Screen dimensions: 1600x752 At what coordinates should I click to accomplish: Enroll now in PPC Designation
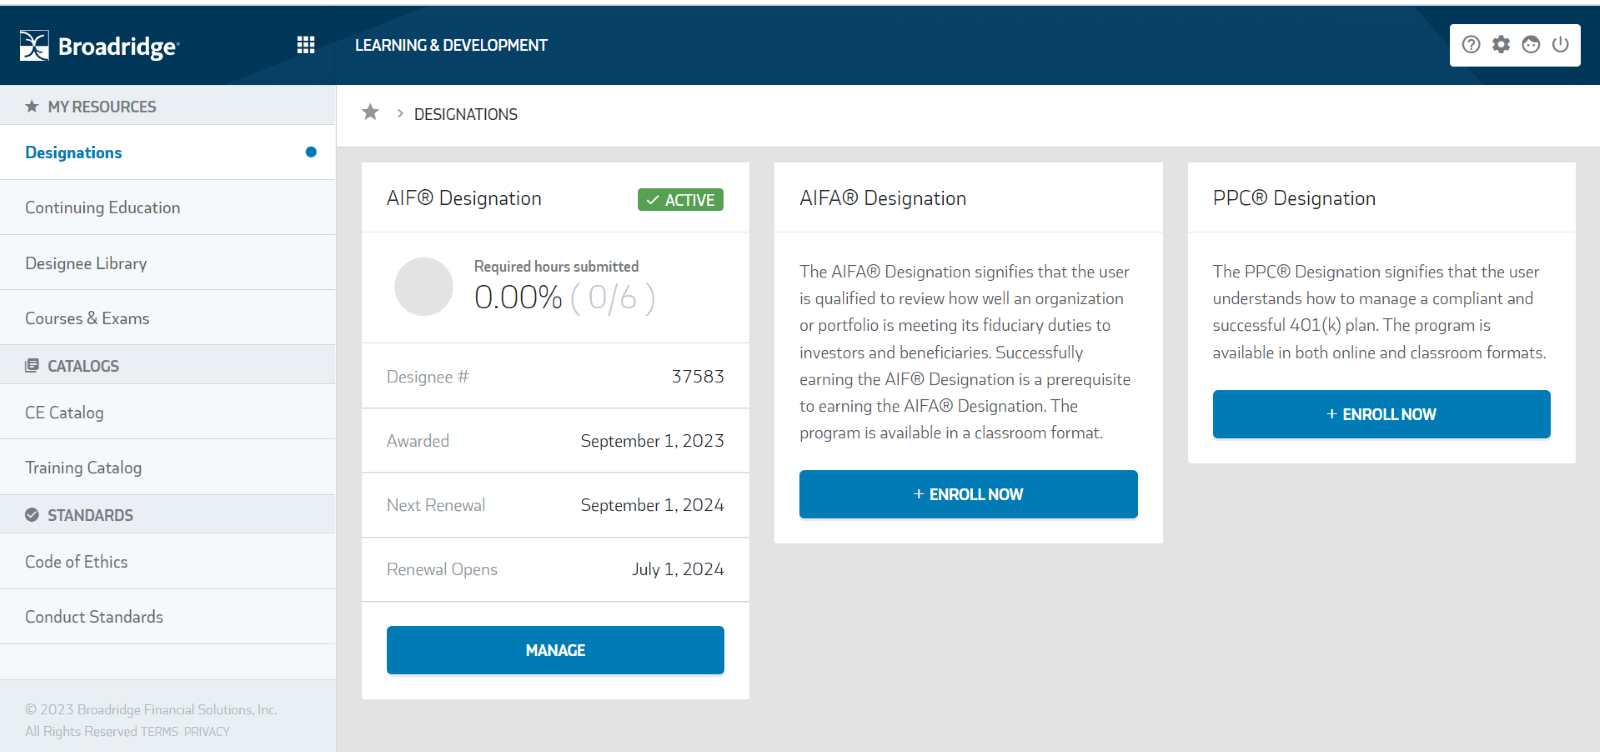point(1381,414)
